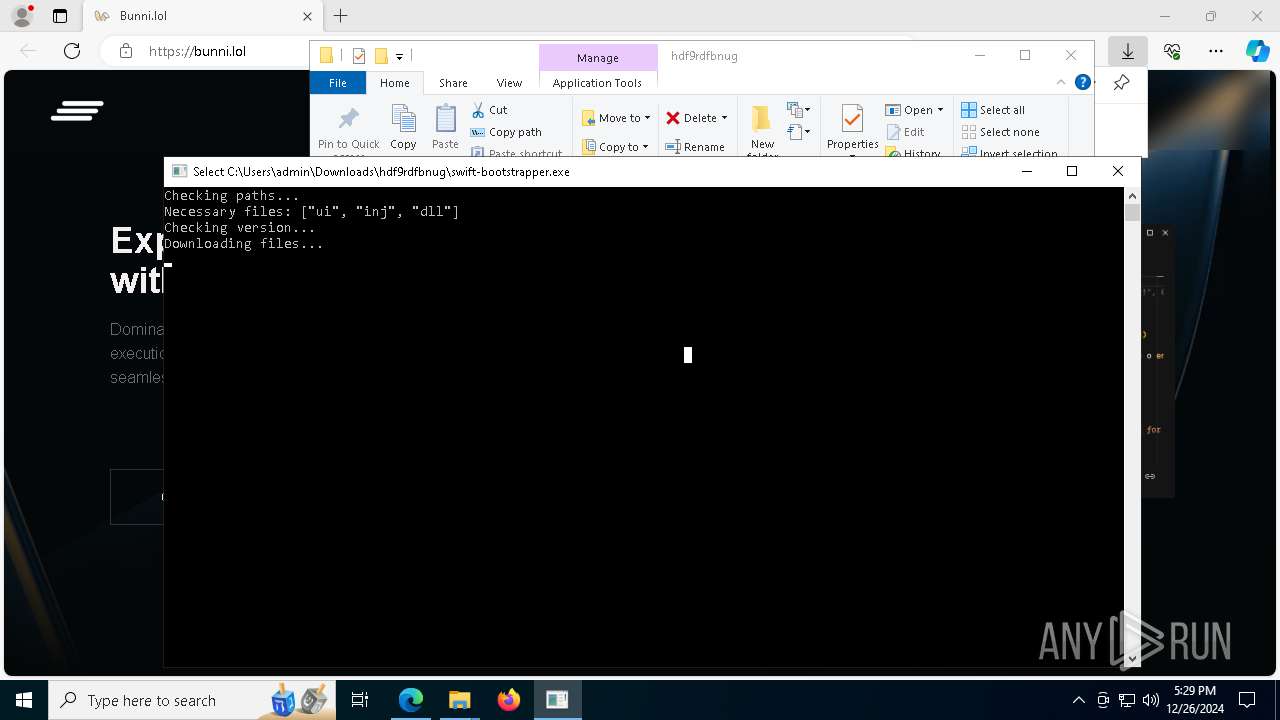Click the swift logo on Bunni page
This screenshot has height=720, width=1280.
77,110
